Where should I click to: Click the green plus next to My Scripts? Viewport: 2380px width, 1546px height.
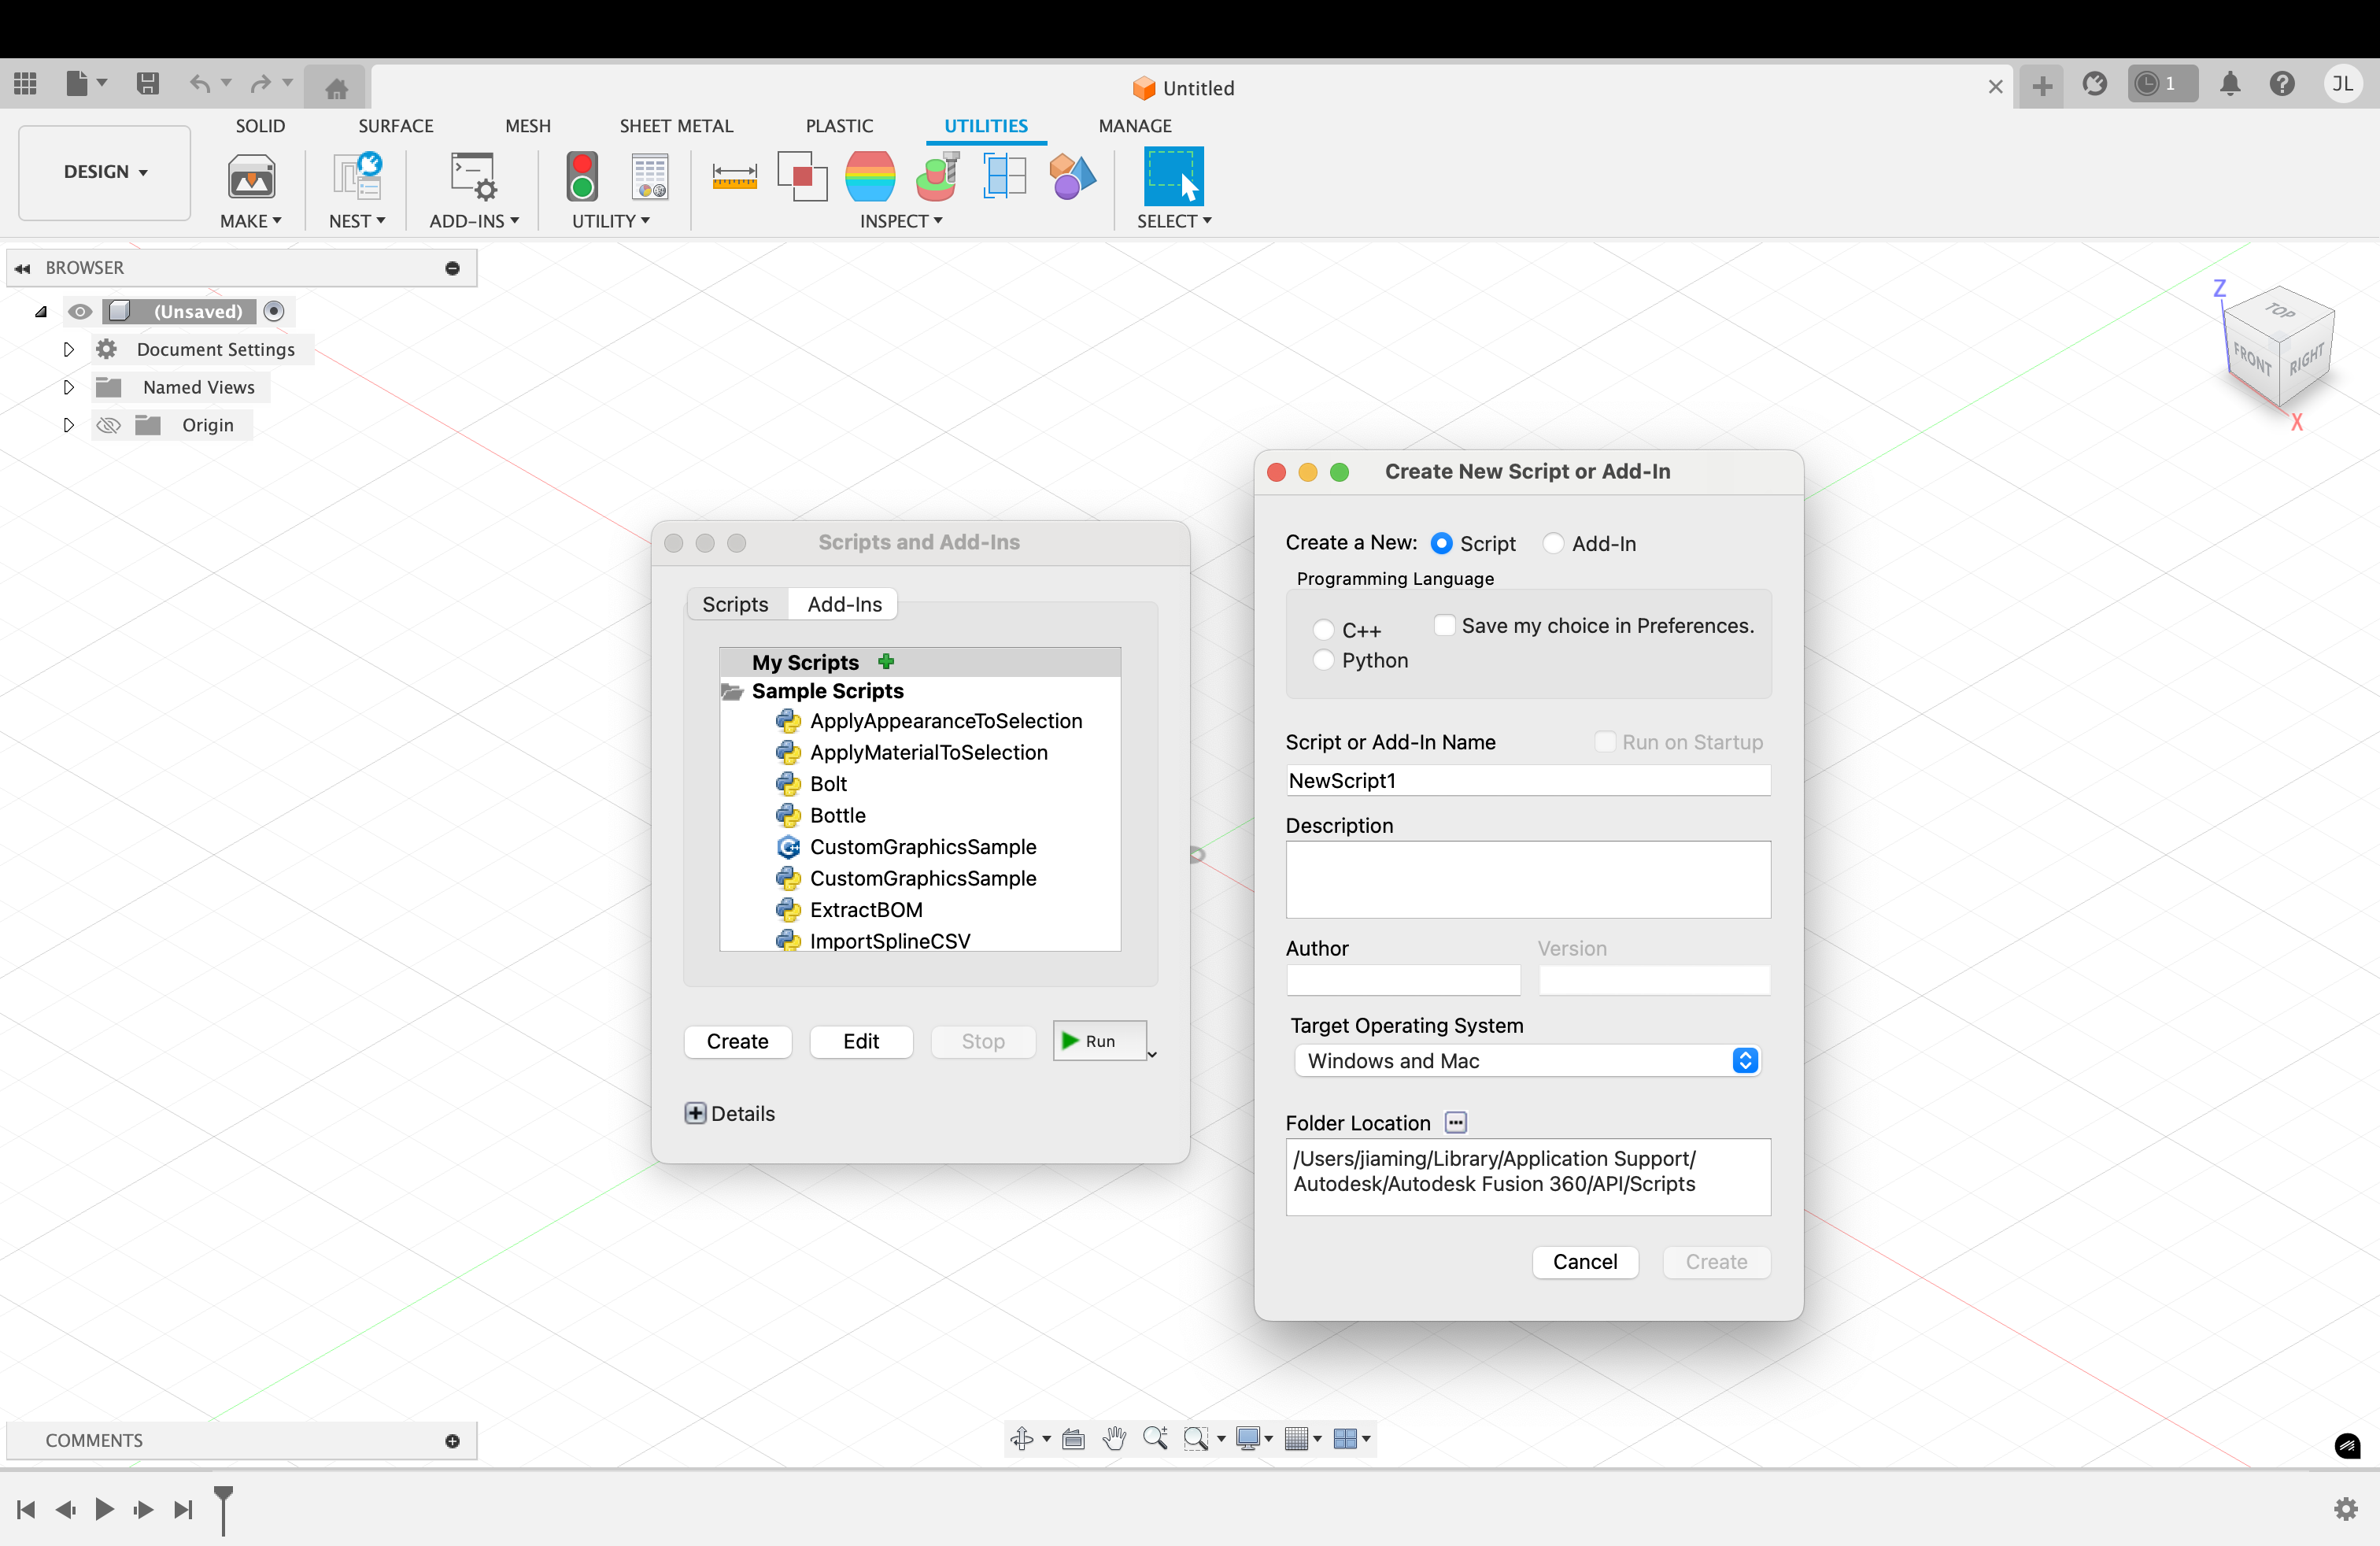point(886,661)
